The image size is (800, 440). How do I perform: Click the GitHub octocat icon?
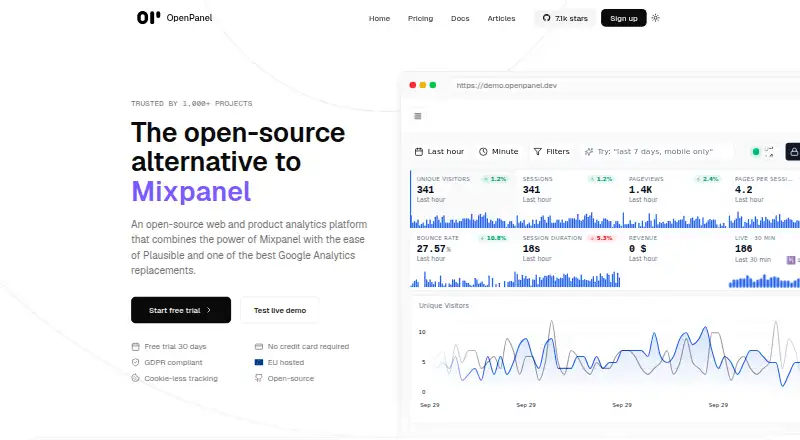pyautogui.click(x=546, y=18)
